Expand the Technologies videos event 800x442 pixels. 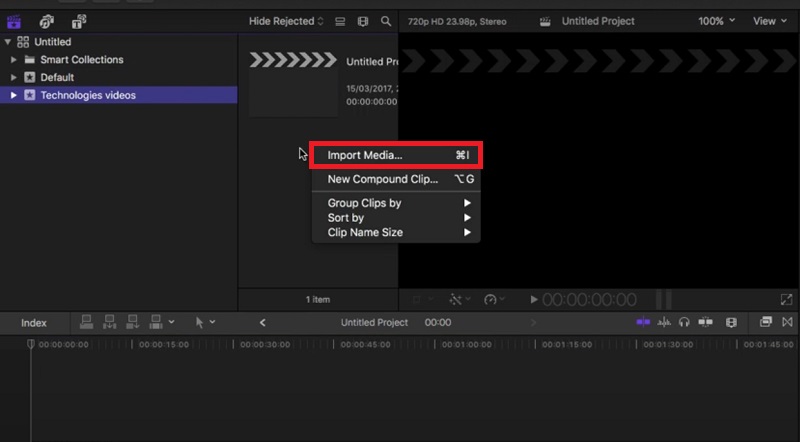[x=14, y=95]
